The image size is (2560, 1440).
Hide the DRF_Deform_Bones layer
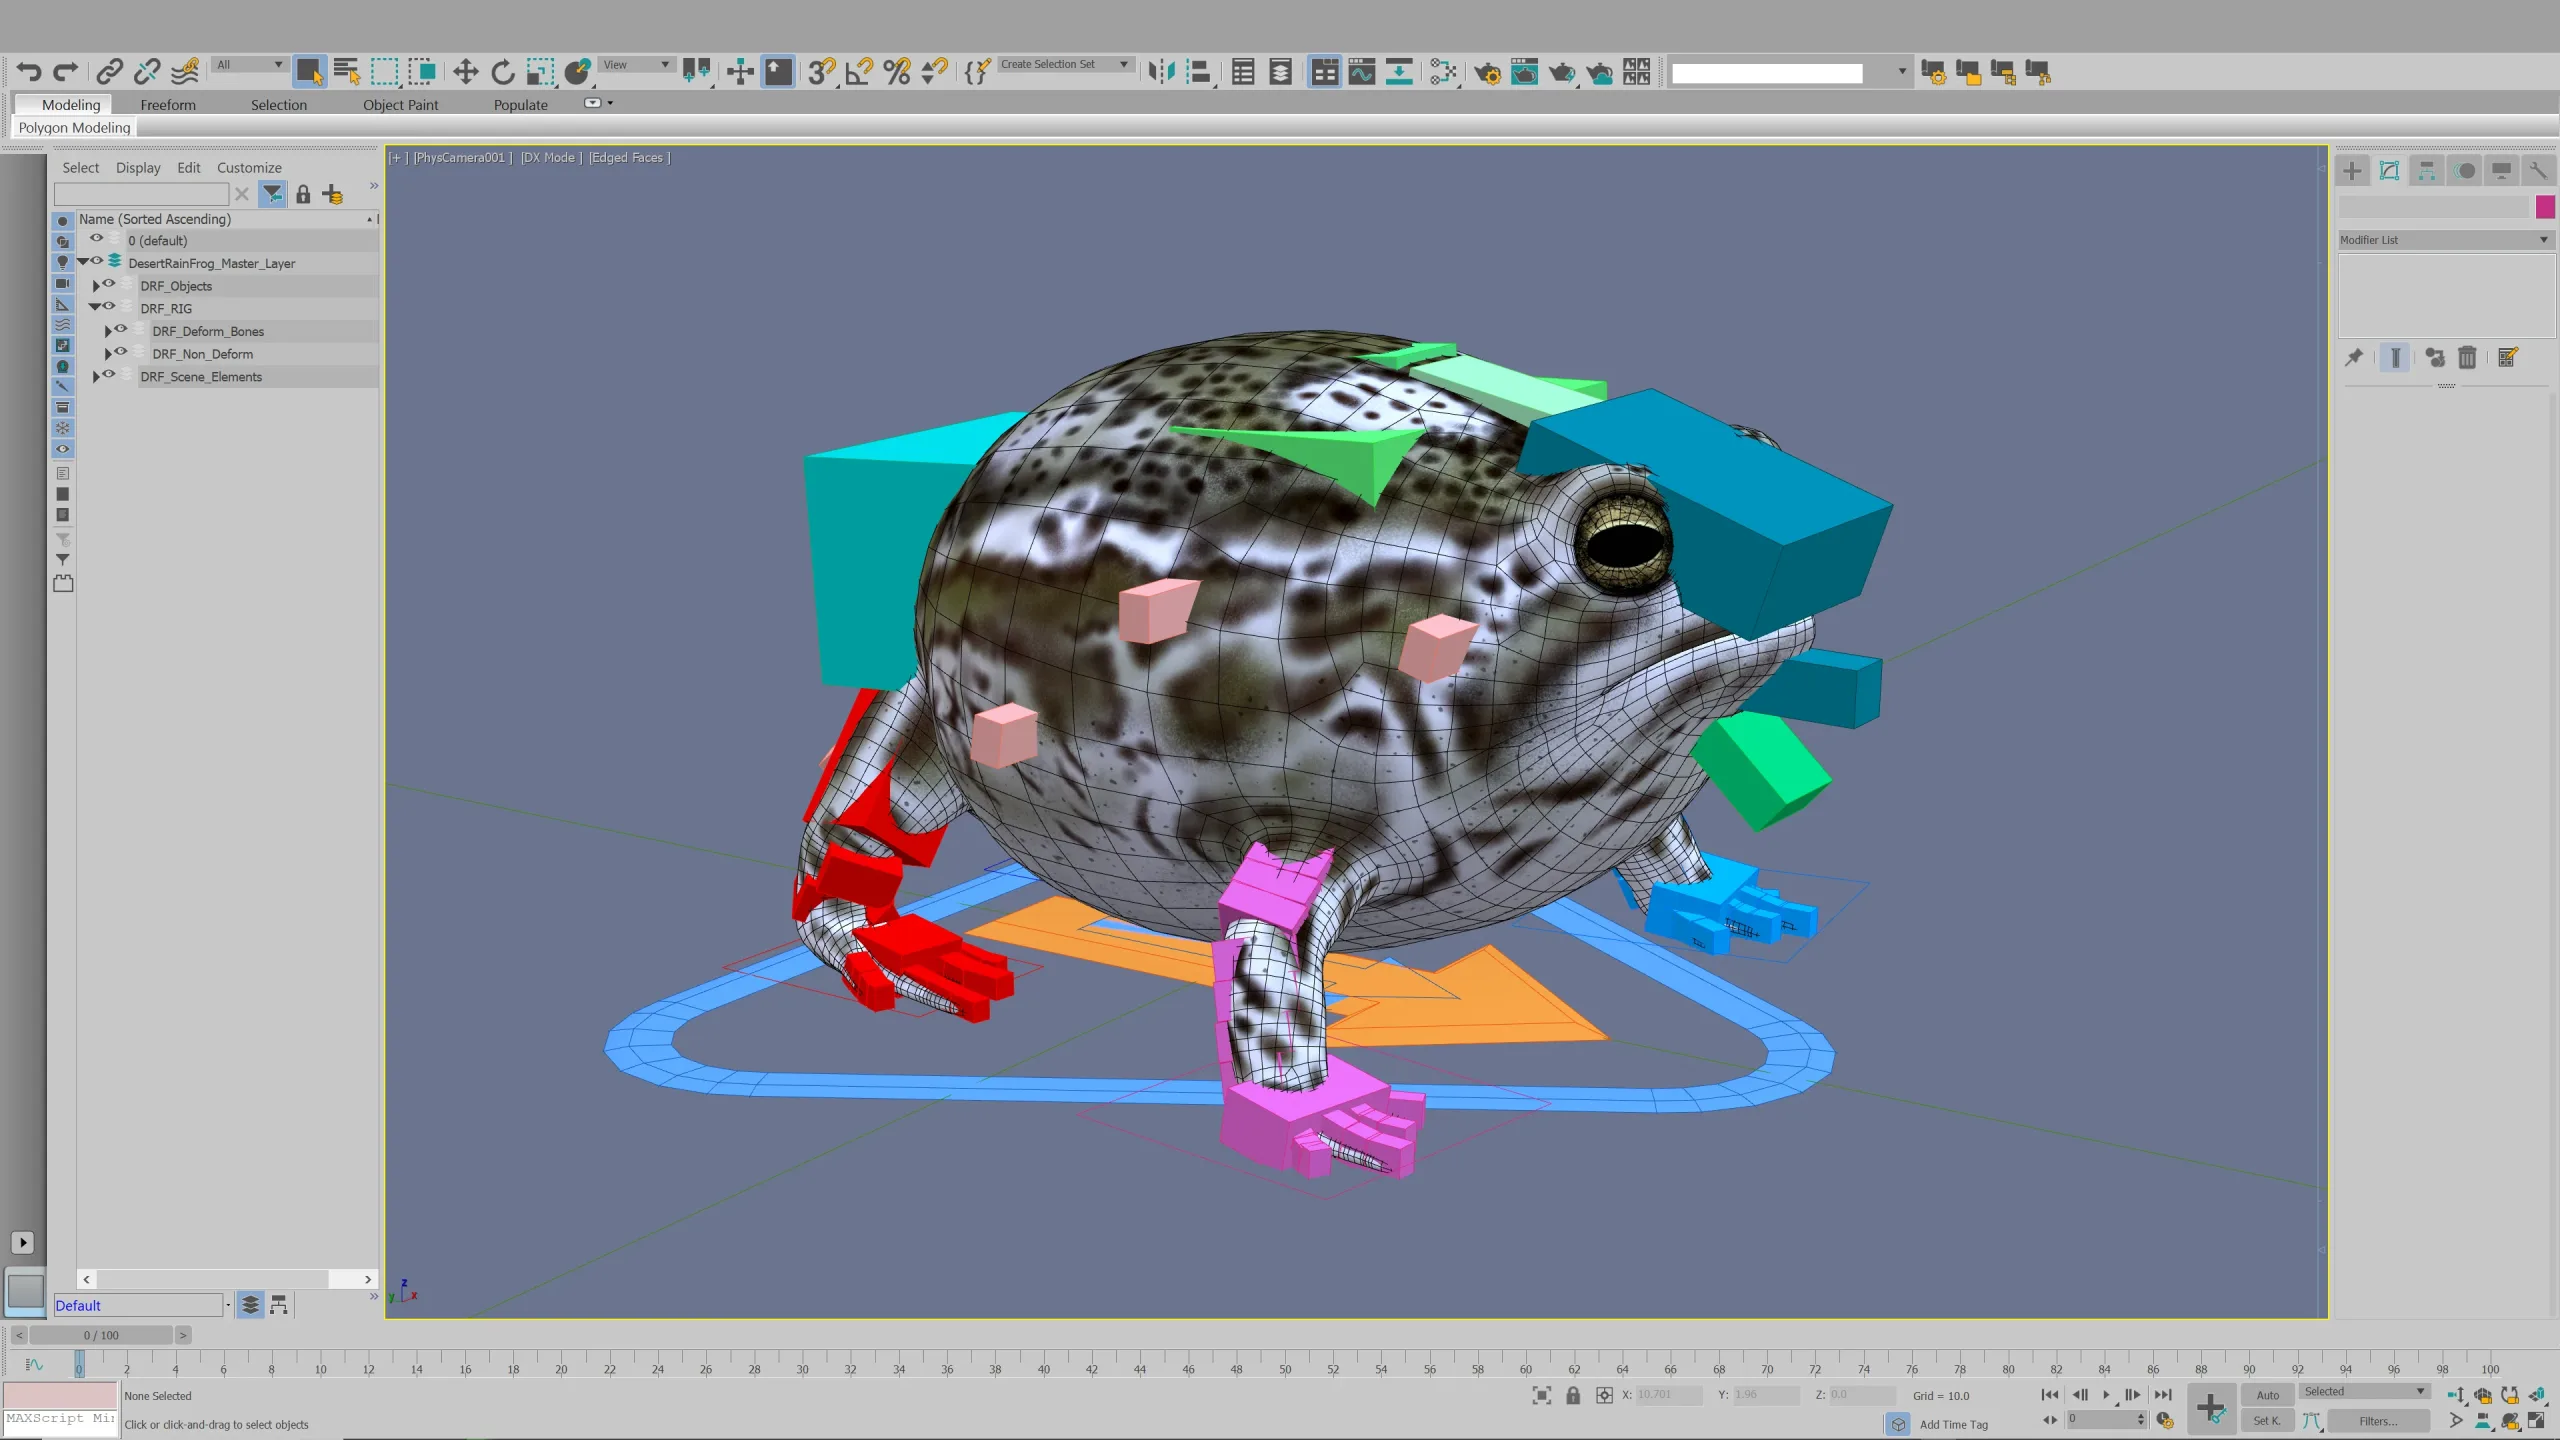click(x=121, y=329)
